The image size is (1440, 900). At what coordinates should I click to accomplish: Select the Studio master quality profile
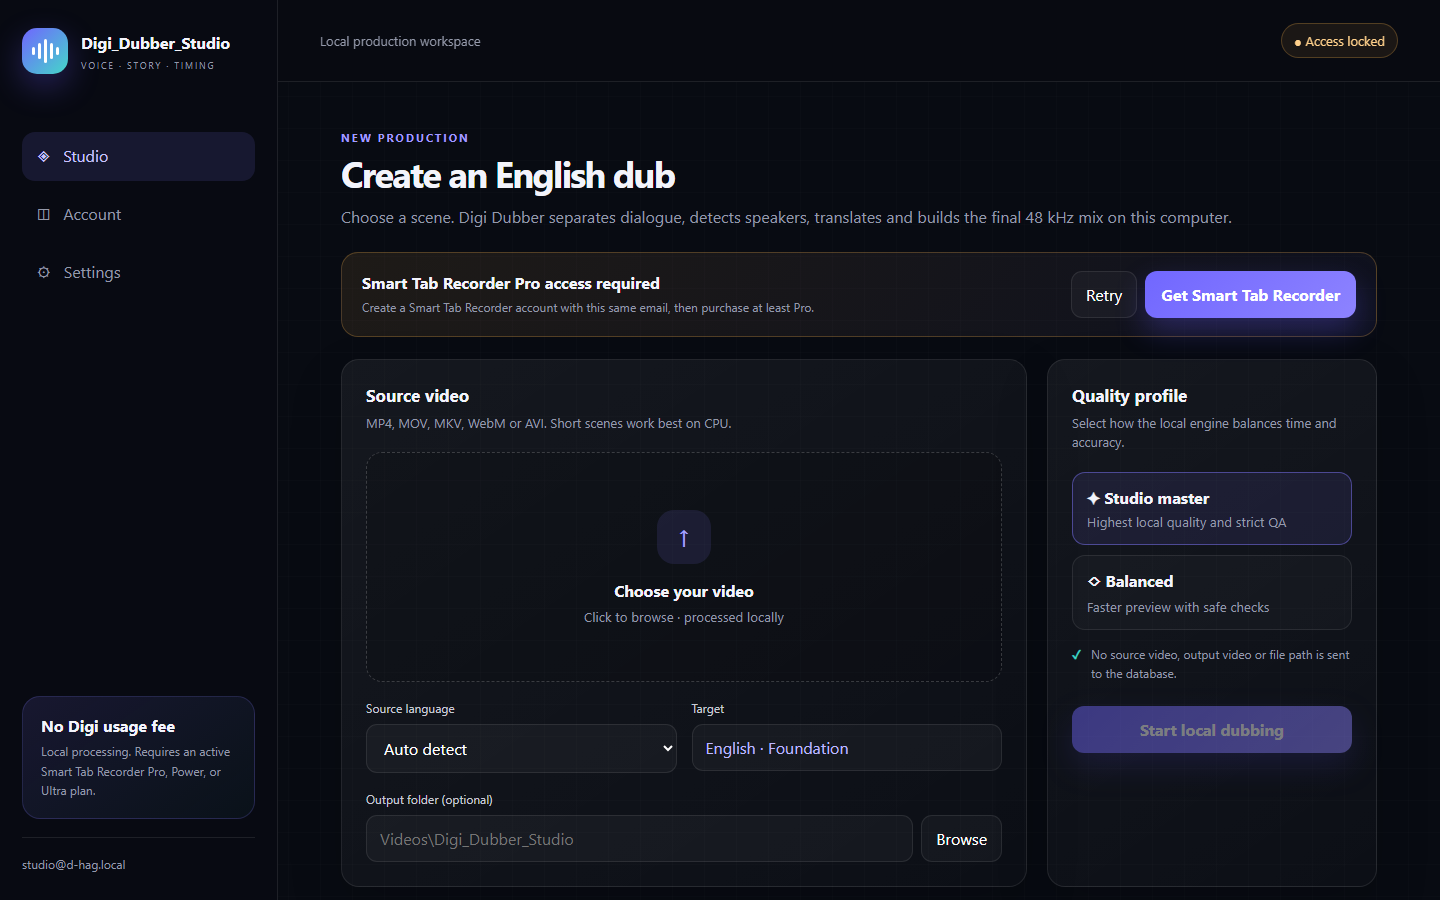pos(1211,508)
